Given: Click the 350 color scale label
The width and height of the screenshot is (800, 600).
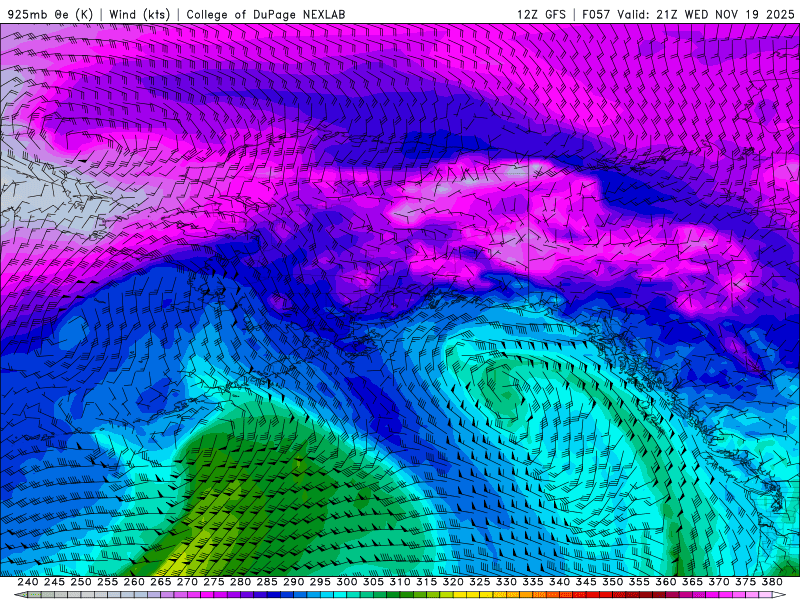Looking at the screenshot, I should coord(613,582).
